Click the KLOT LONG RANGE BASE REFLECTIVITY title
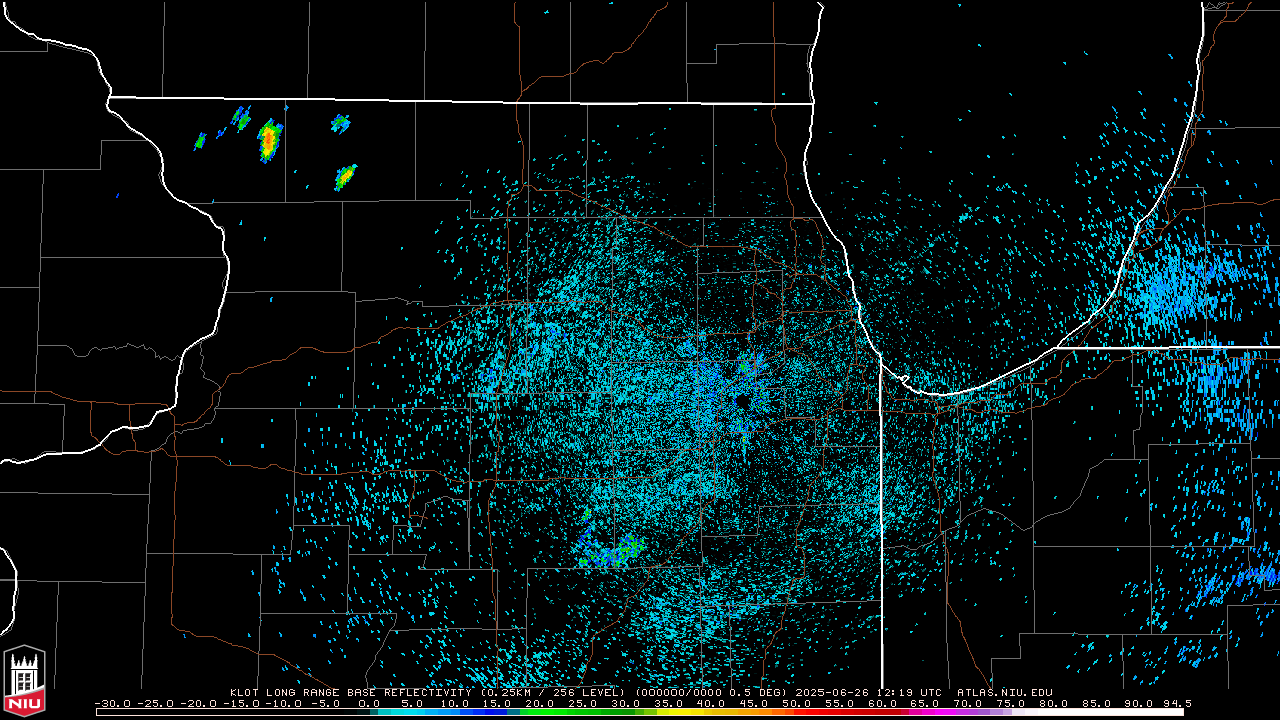 350,692
